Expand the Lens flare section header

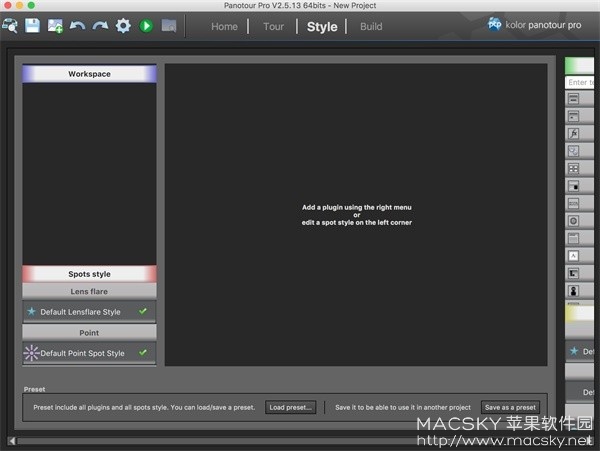(x=89, y=291)
